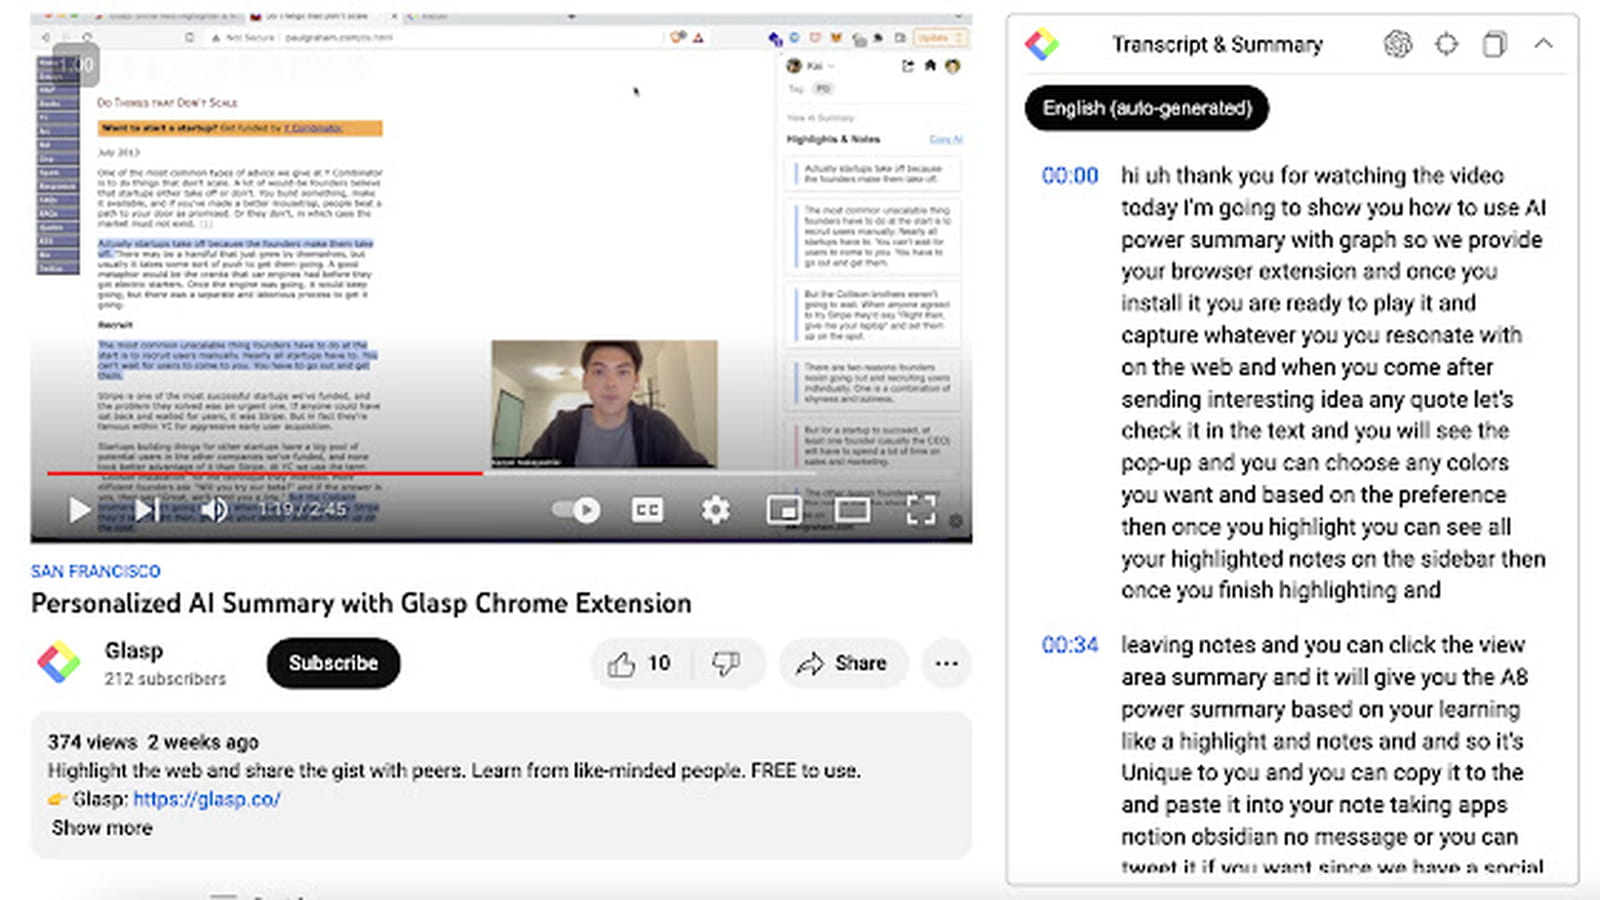The image size is (1600, 900).
Task: Turn on closed captions
Action: click(x=647, y=510)
